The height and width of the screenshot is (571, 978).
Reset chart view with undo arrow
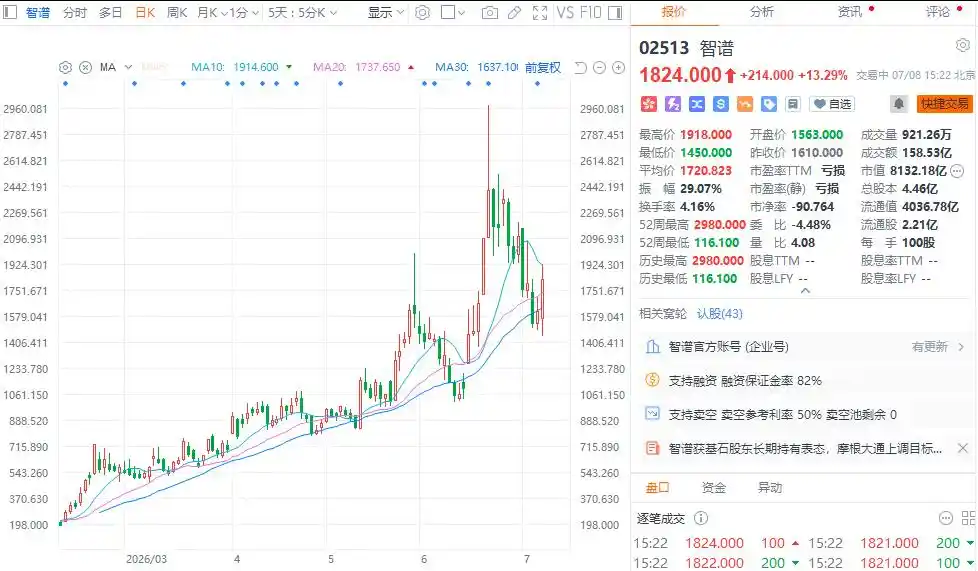(x=581, y=67)
